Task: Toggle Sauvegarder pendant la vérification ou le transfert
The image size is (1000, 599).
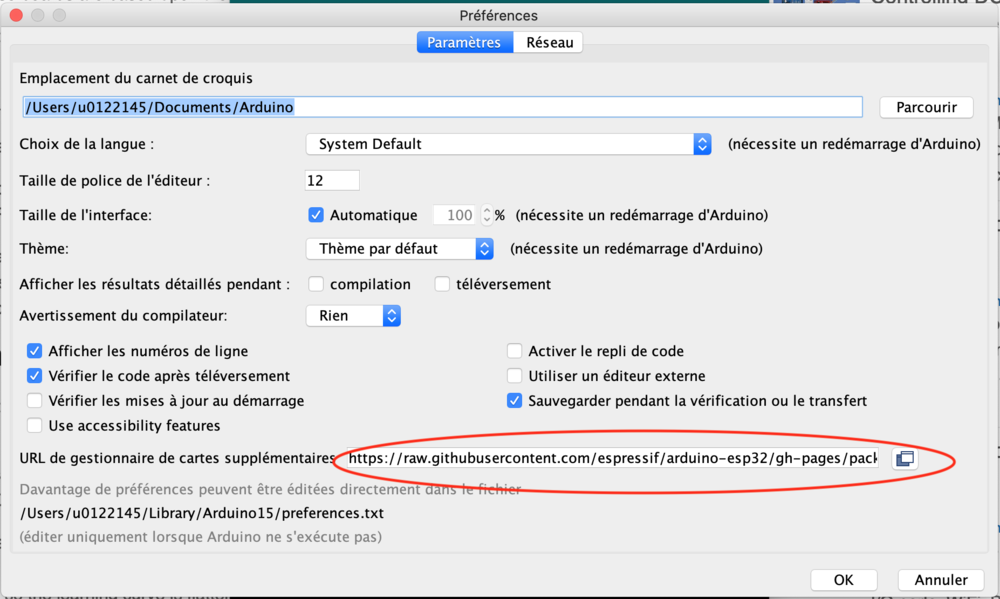Action: tap(514, 401)
